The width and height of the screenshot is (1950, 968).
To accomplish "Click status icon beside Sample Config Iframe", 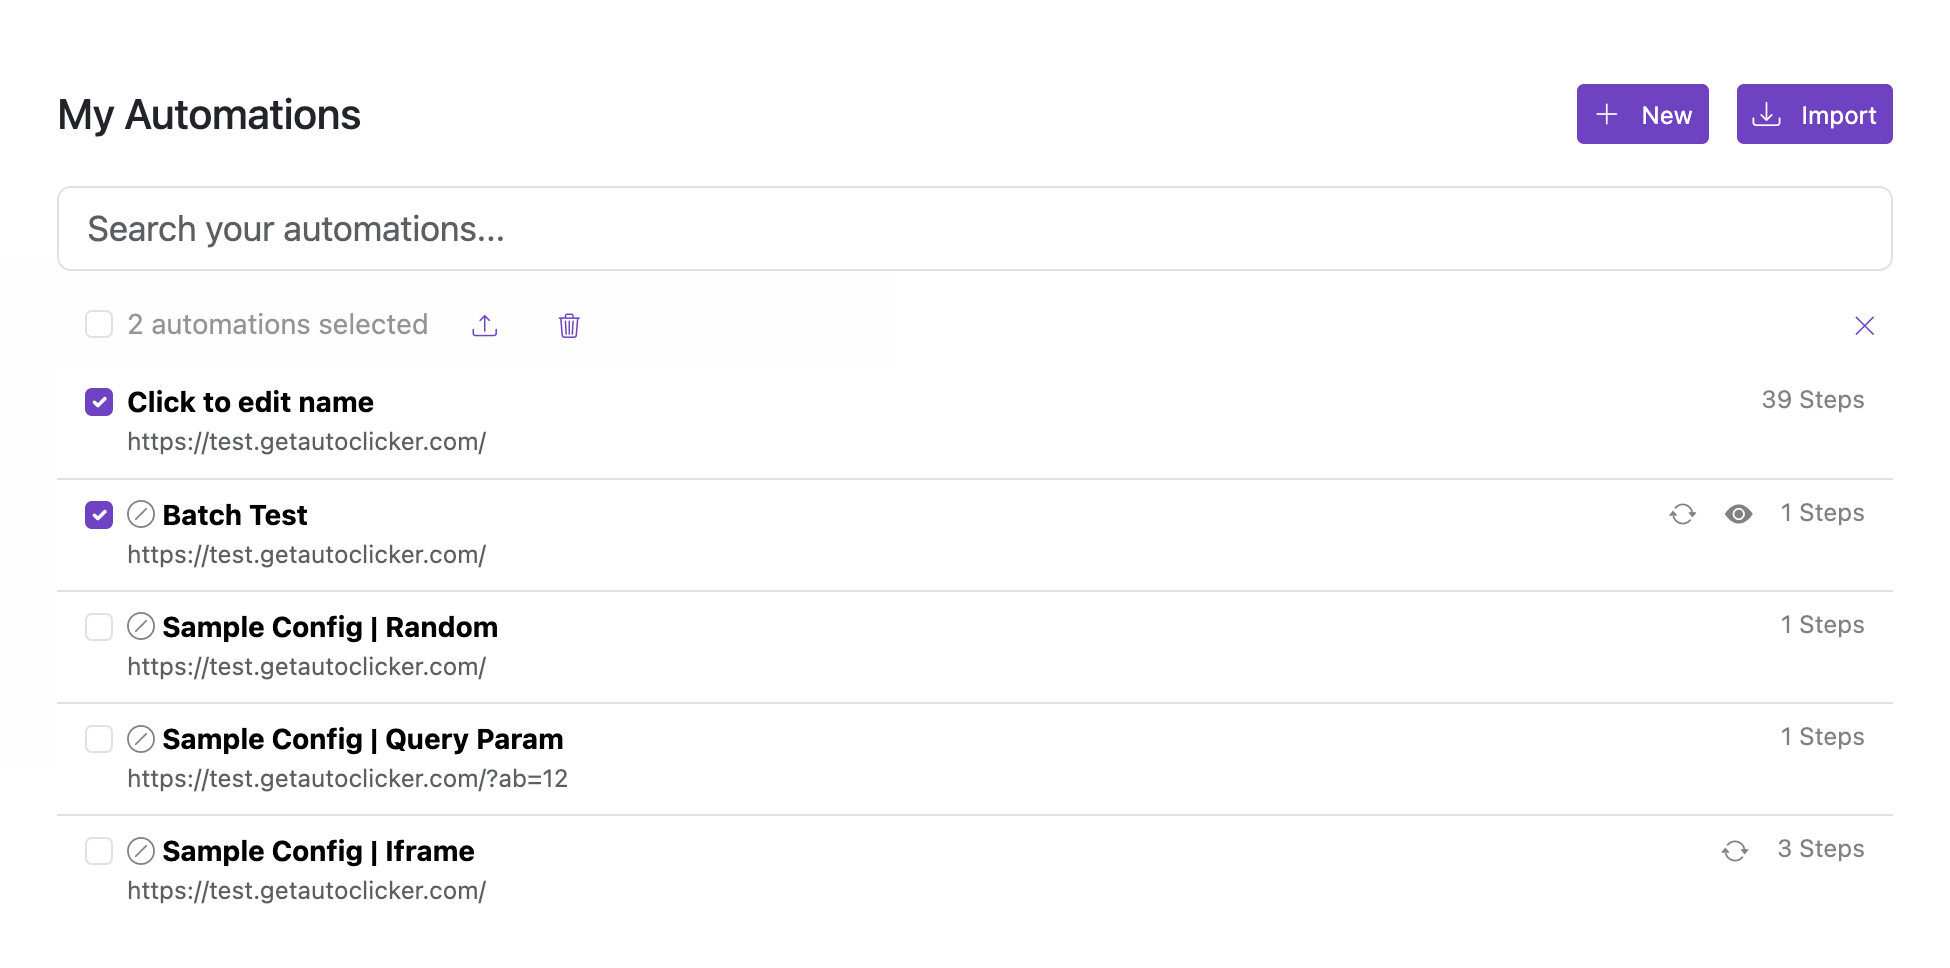I will pyautogui.click(x=141, y=851).
